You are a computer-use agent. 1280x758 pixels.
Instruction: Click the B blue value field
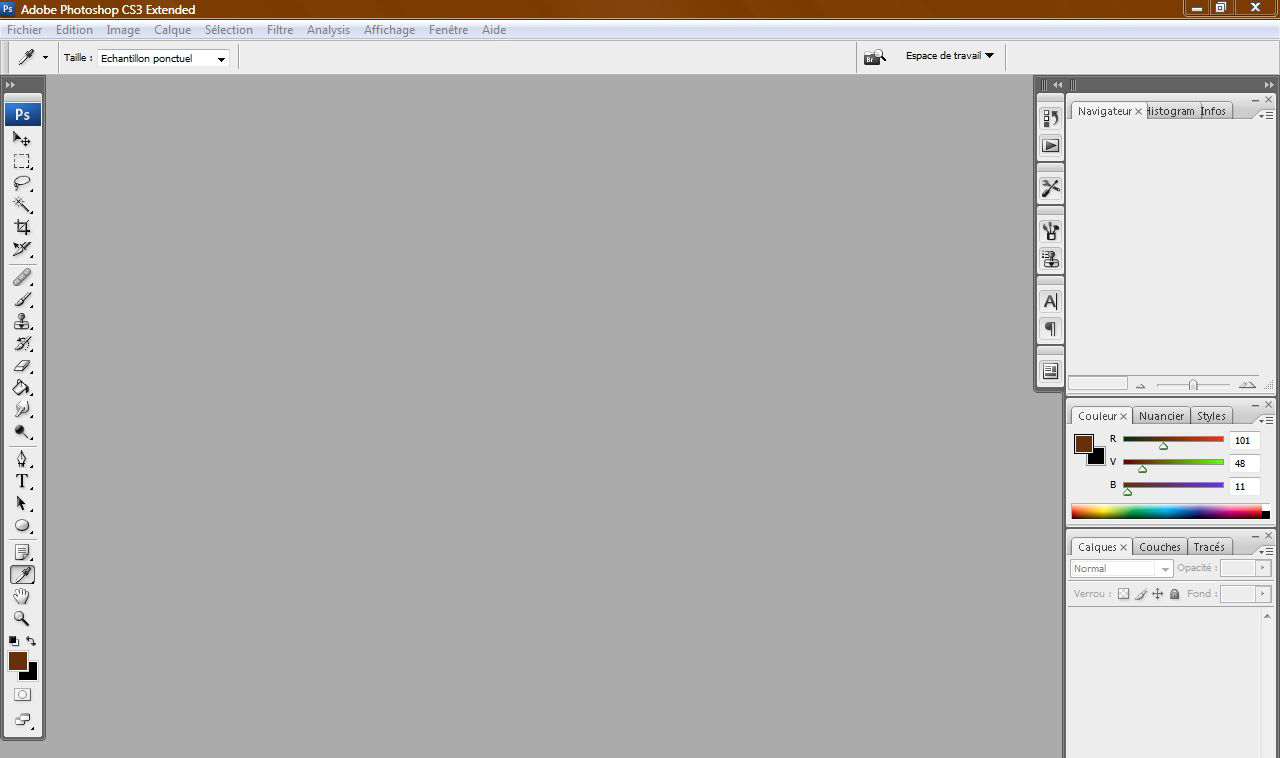[x=1244, y=486]
